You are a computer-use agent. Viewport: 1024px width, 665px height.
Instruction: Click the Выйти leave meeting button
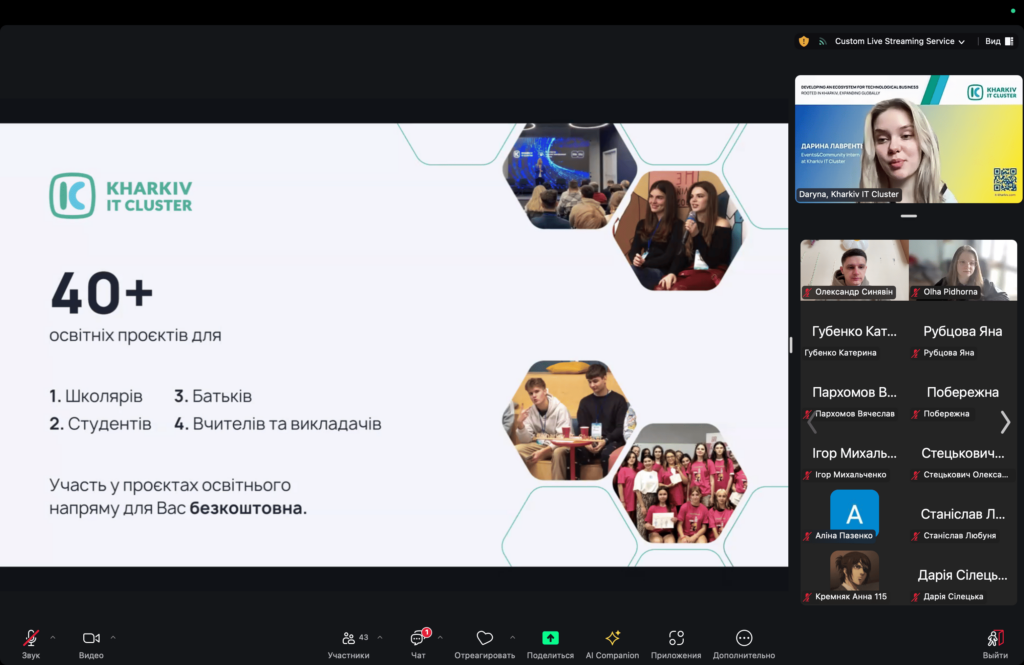(995, 643)
